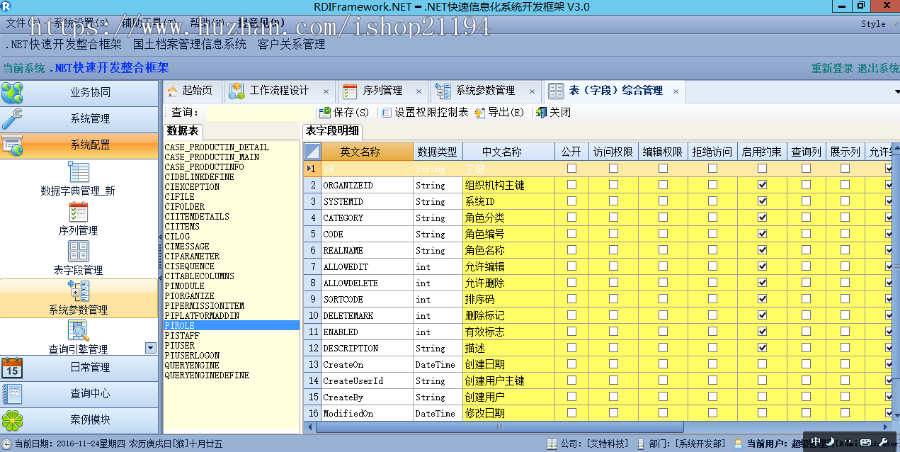Click the 查询 search input field
Image resolution: width=900 pixels, height=452 pixels.
pyautogui.click(x=259, y=113)
